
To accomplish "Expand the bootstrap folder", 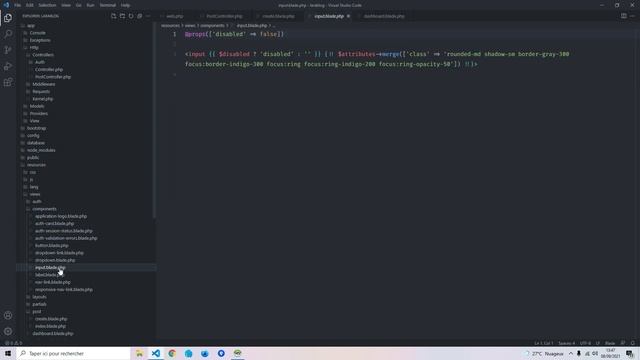I will [x=36, y=128].
